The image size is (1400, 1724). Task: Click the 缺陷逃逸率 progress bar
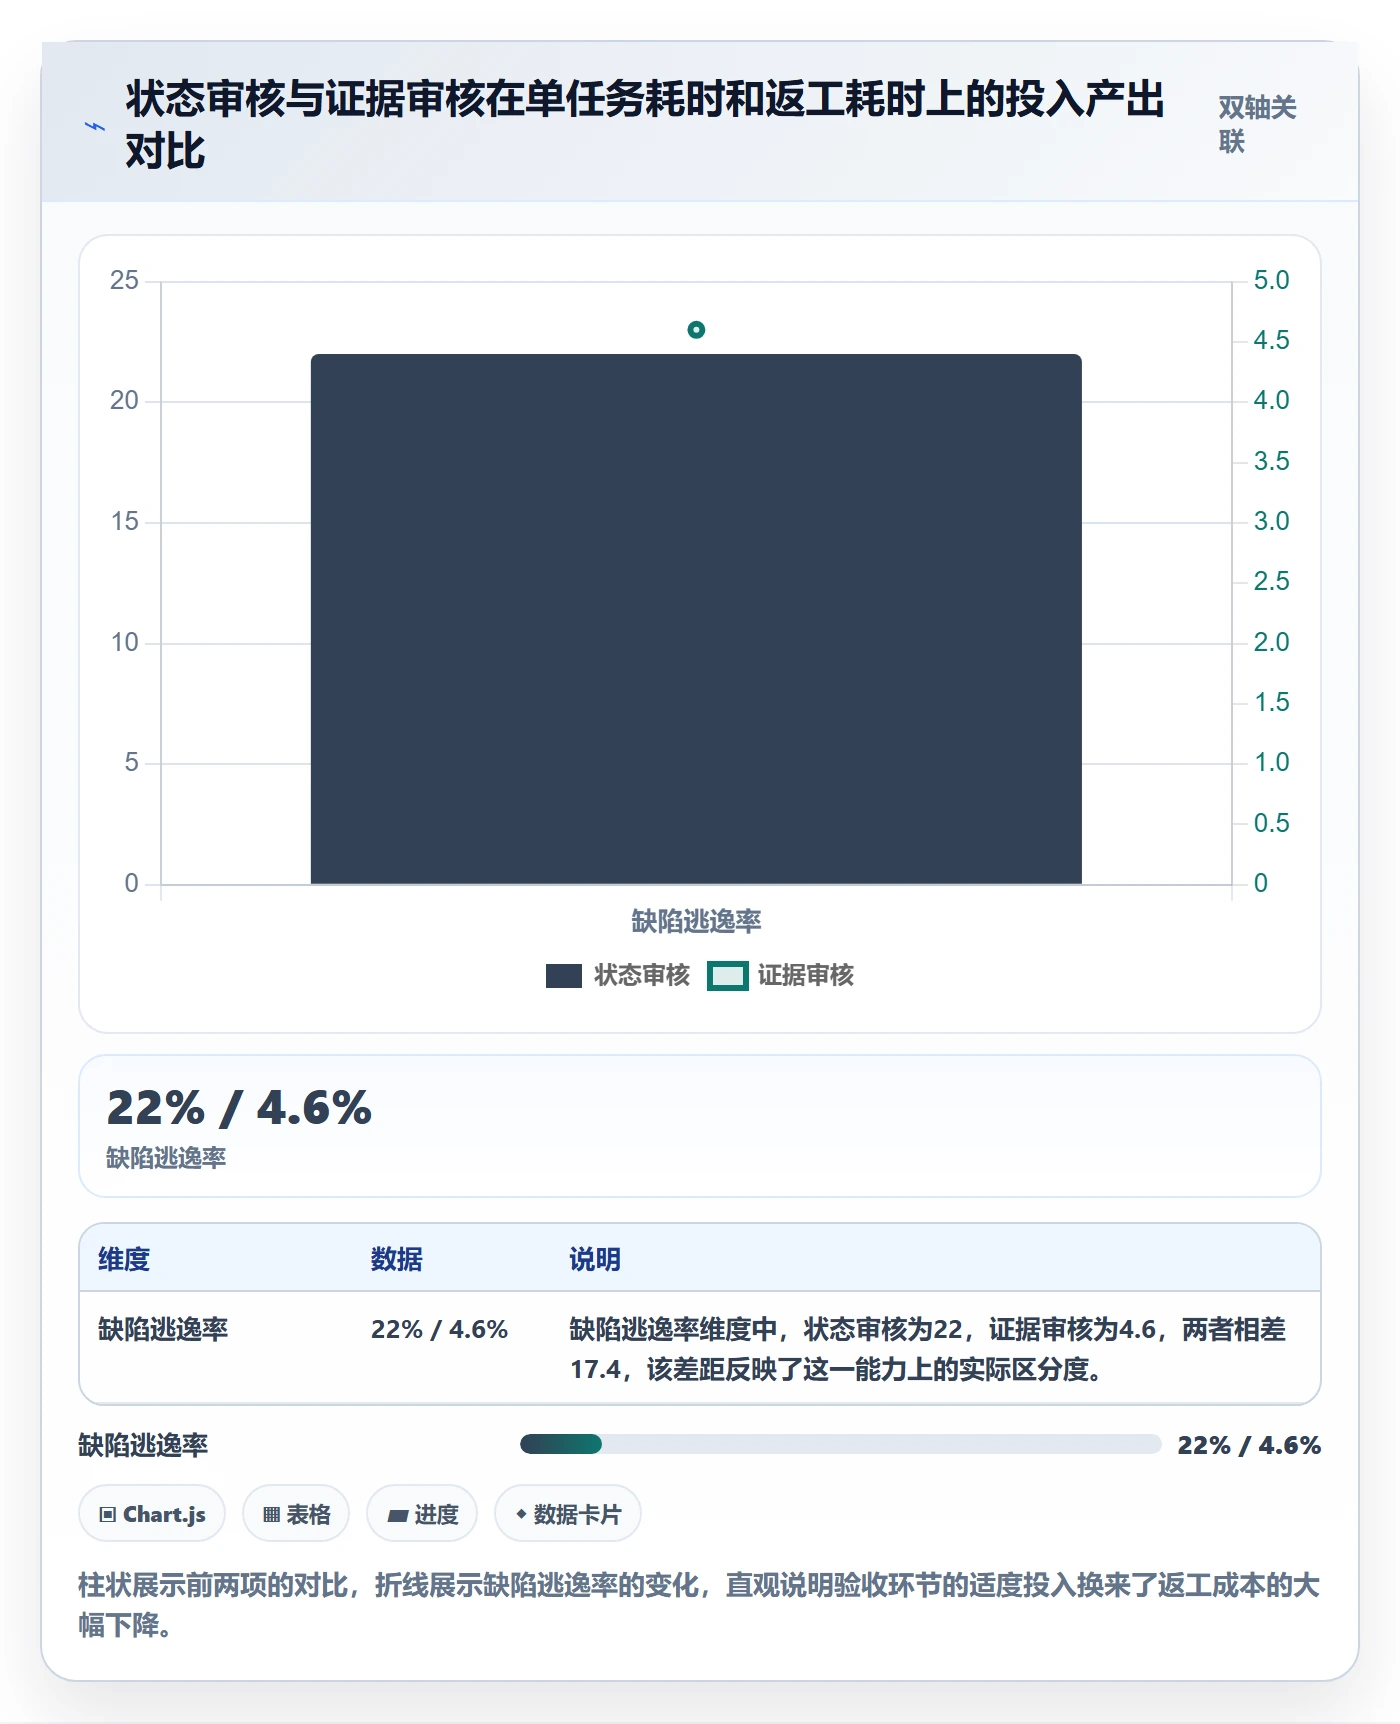coord(840,1444)
